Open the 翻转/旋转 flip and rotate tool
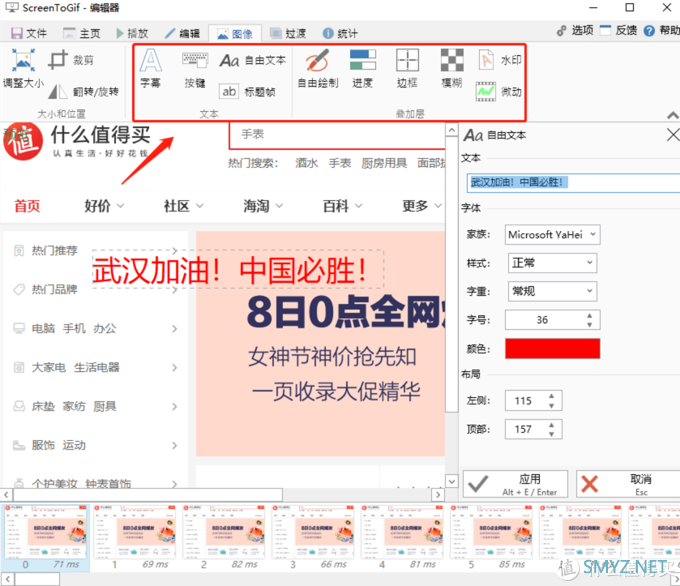This screenshot has width=680, height=586. (83, 92)
